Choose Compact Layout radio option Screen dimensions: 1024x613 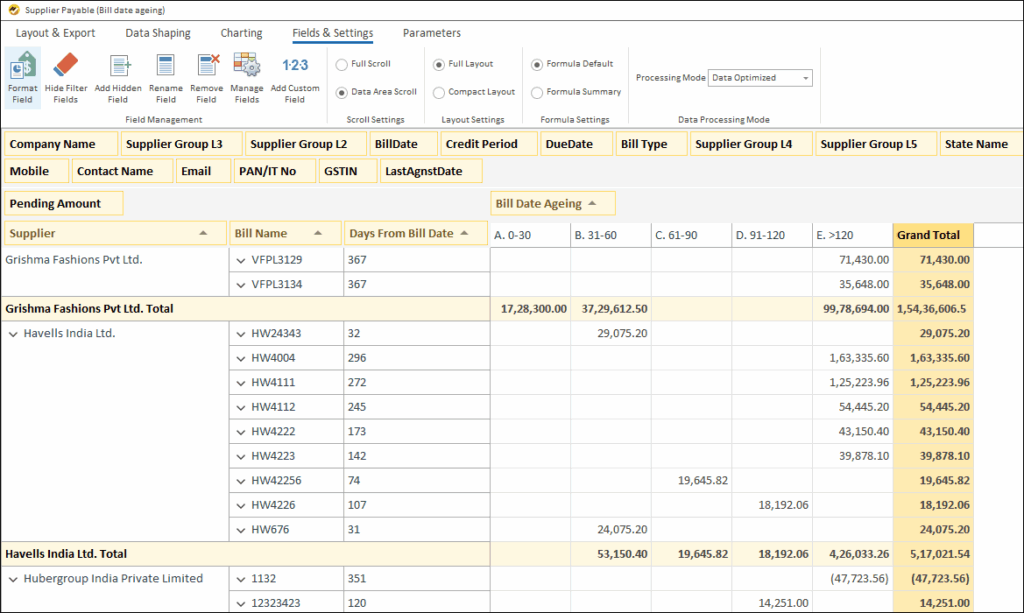tap(439, 93)
